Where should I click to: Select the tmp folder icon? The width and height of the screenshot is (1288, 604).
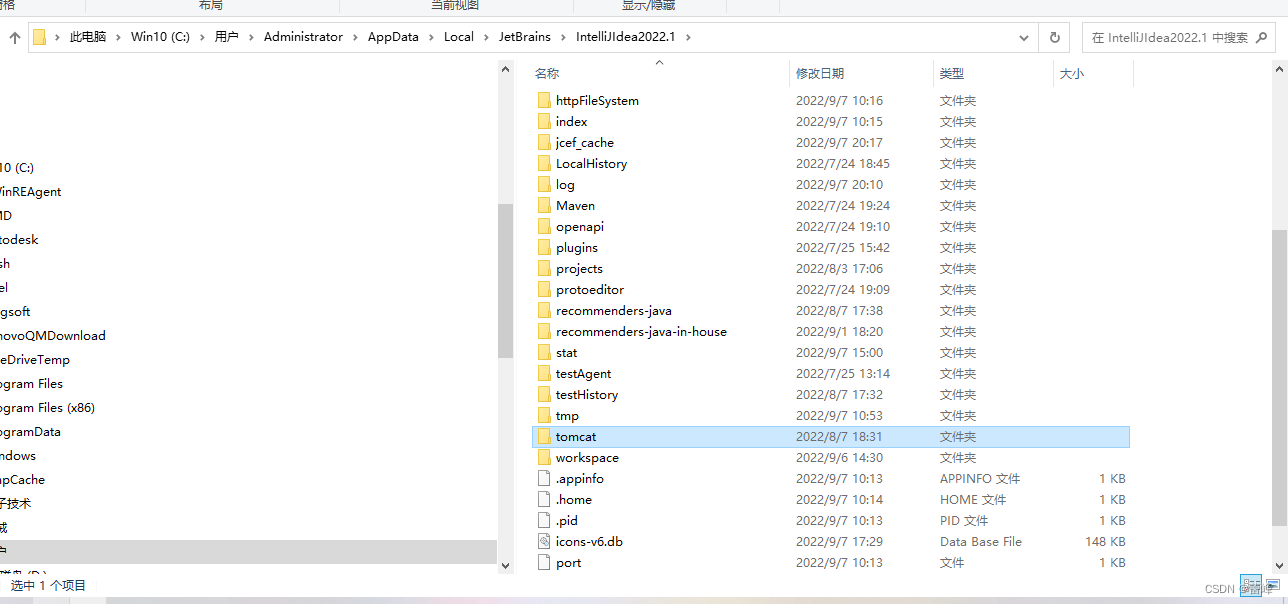pyautogui.click(x=544, y=415)
